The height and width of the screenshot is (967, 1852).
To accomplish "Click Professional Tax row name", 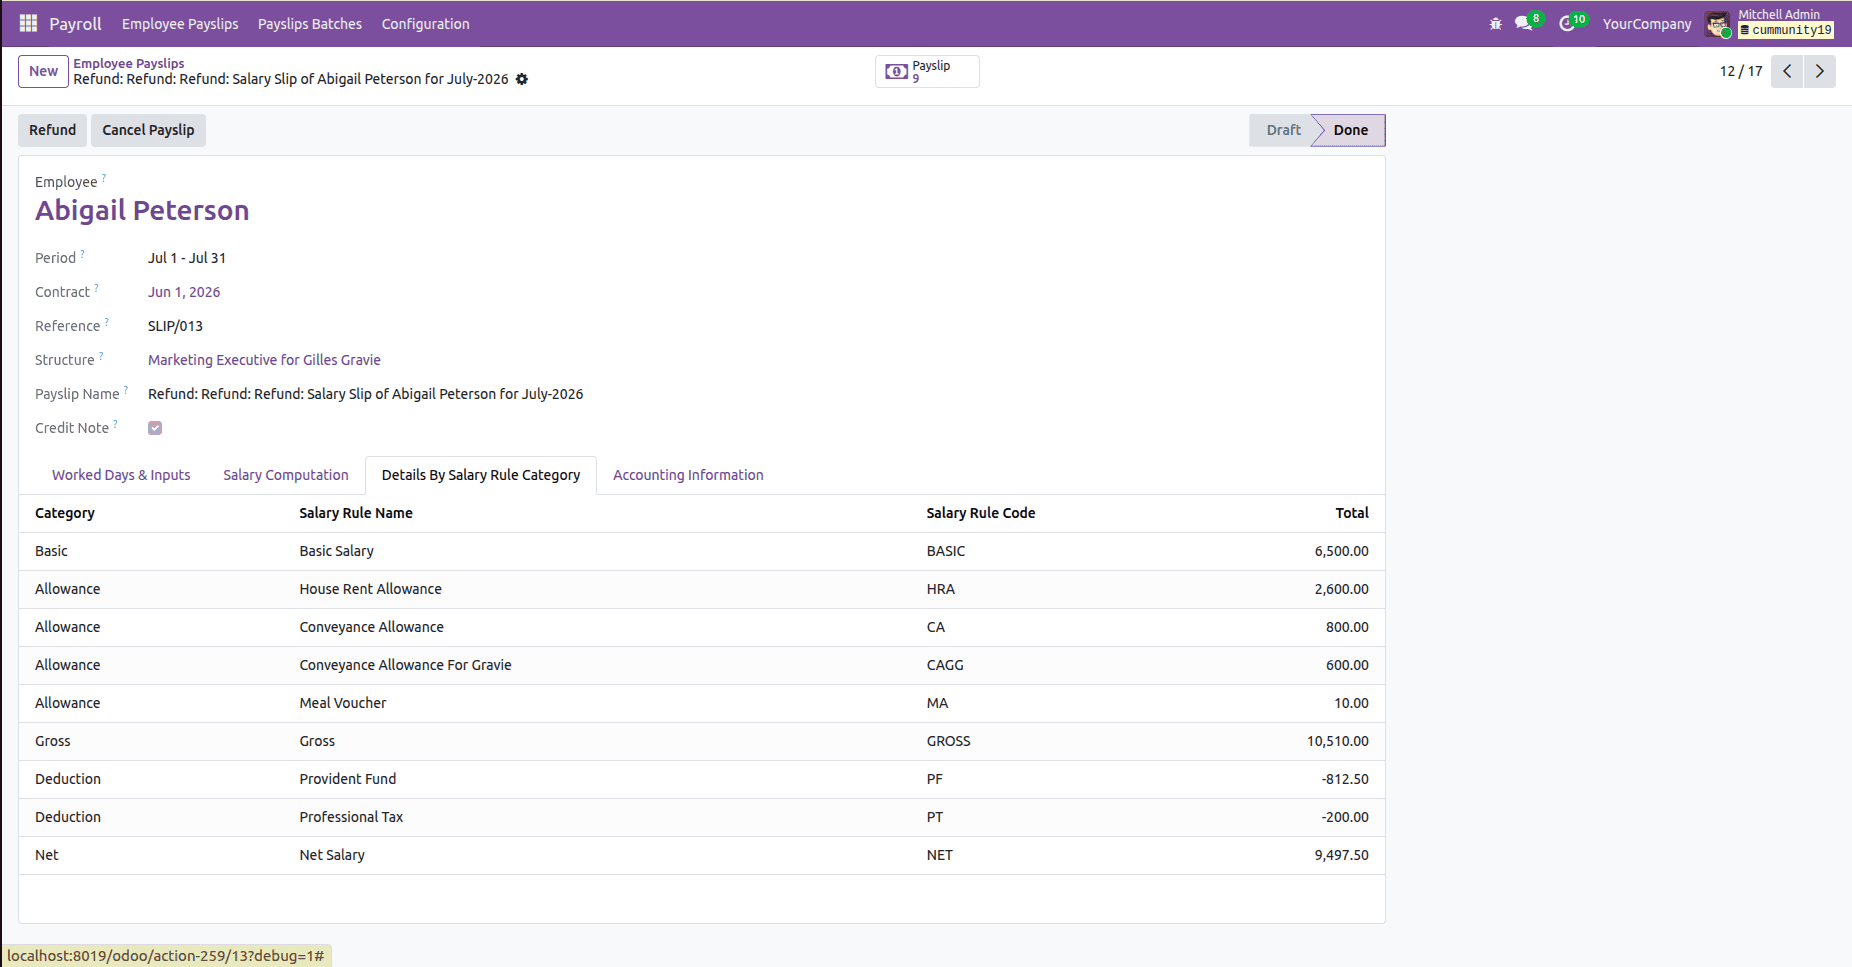I will (351, 817).
